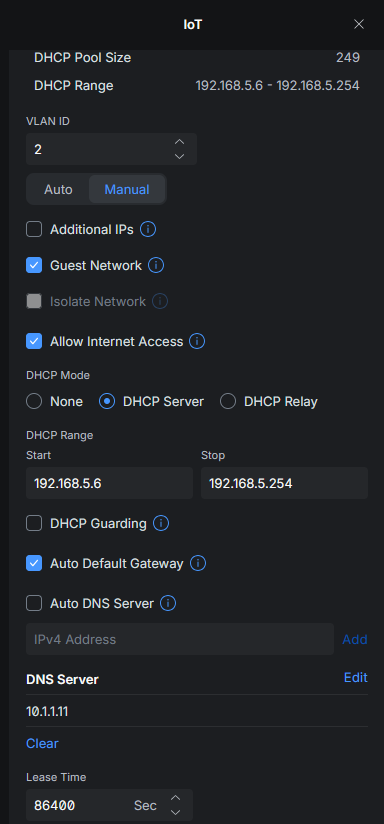
Task: Decrease Lease Time using down arrow
Action: pyautogui.click(x=175, y=812)
